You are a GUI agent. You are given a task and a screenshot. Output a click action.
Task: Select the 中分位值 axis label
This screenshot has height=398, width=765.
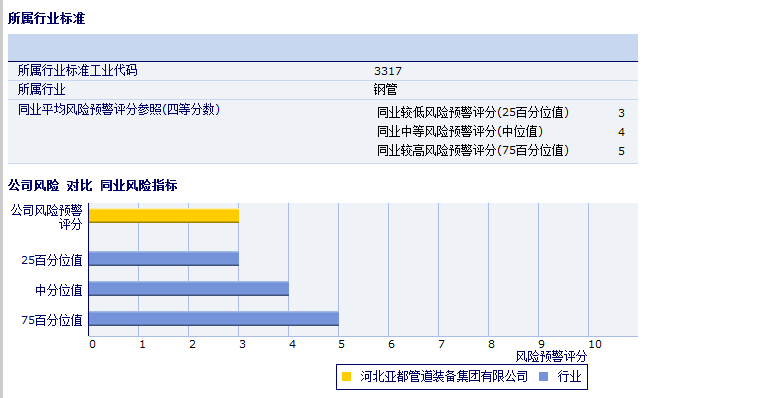pyautogui.click(x=59, y=290)
